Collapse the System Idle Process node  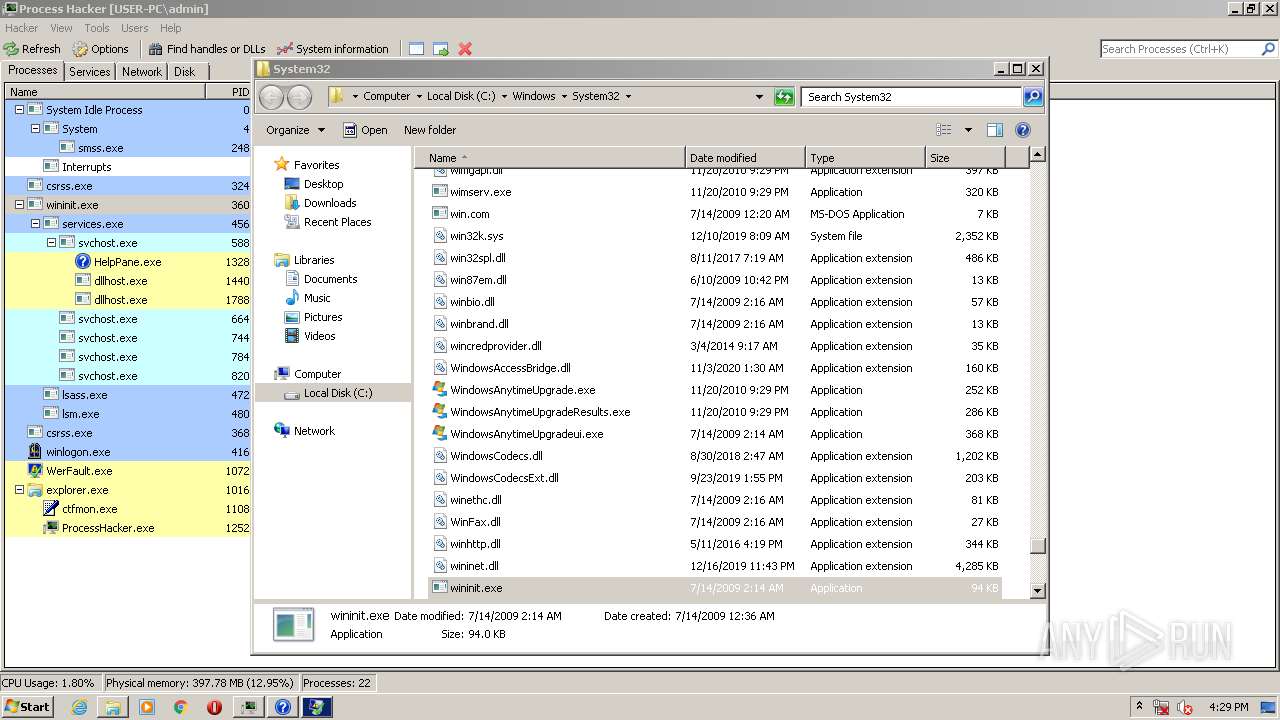pyautogui.click(x=19, y=110)
